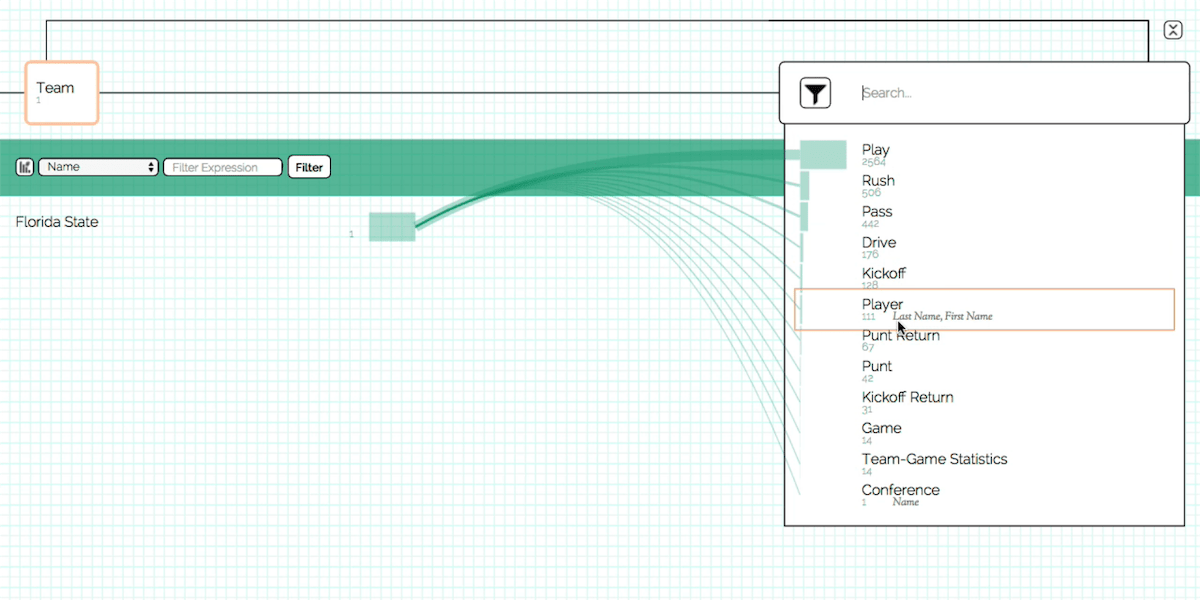The image size is (1200, 600).
Task: Select the highlighted Player entry
Action: pyautogui.click(x=984, y=309)
